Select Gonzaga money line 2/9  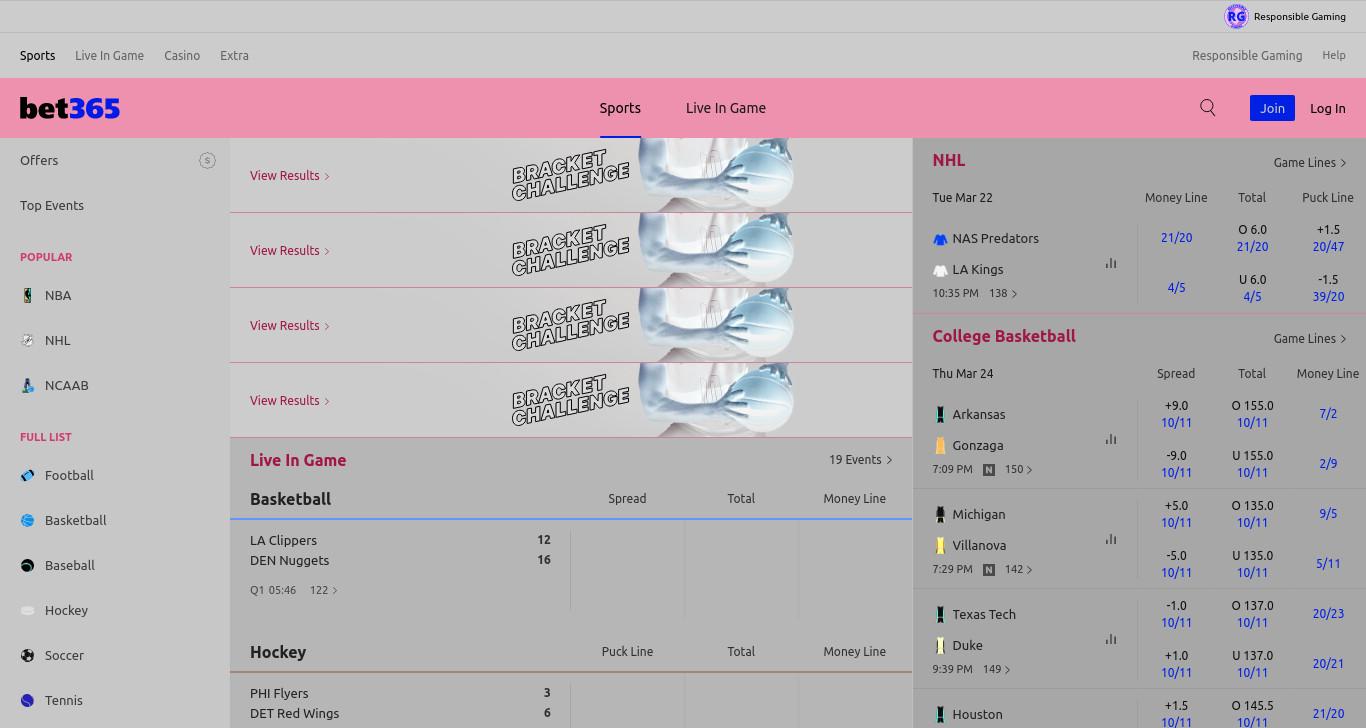pyautogui.click(x=1328, y=464)
